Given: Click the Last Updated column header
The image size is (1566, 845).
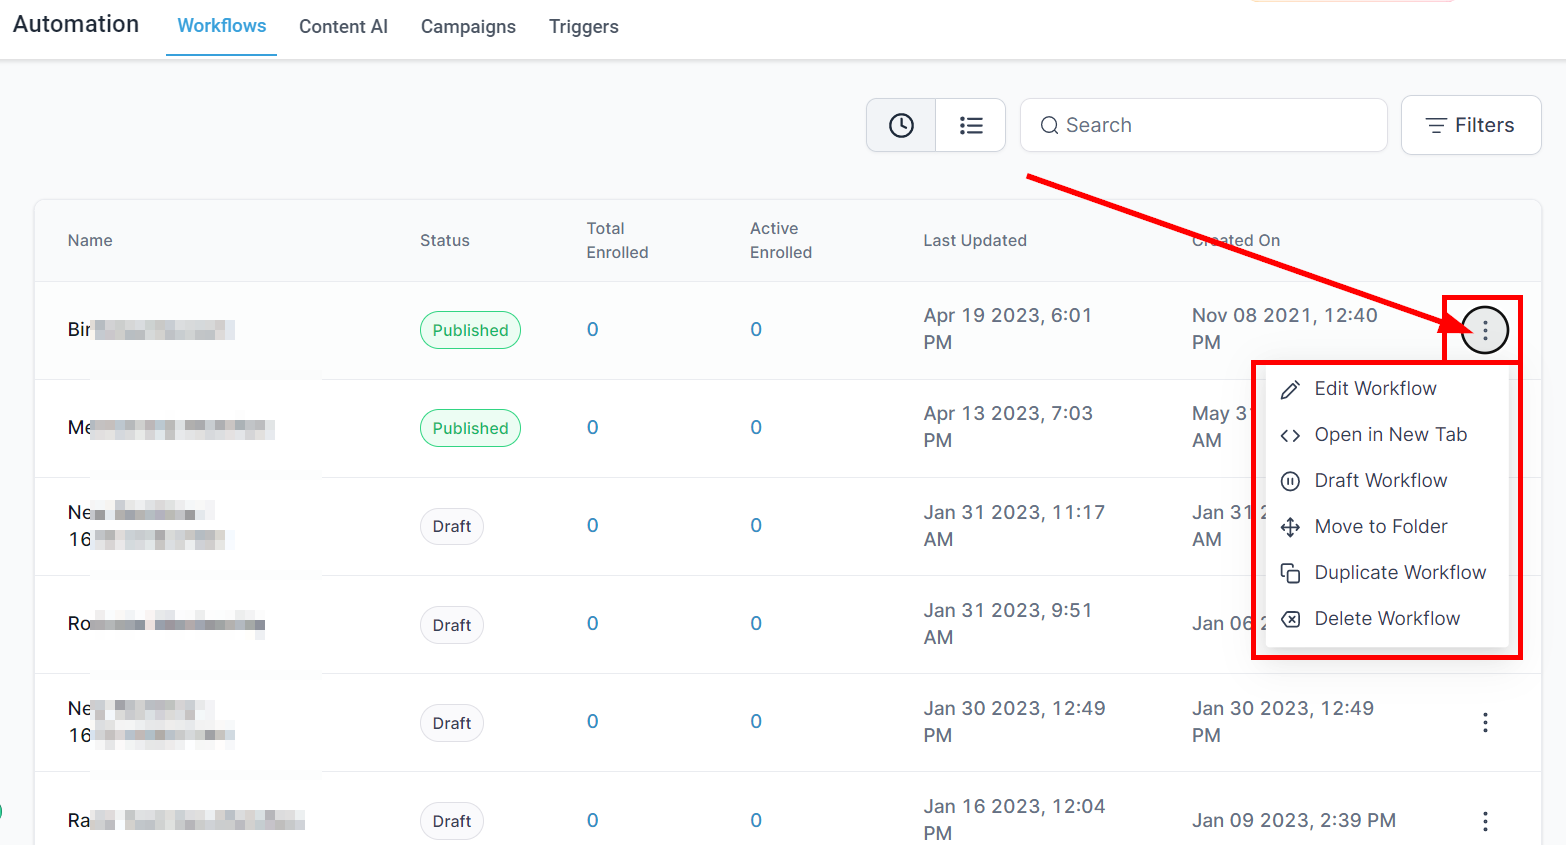Looking at the screenshot, I should [x=974, y=240].
